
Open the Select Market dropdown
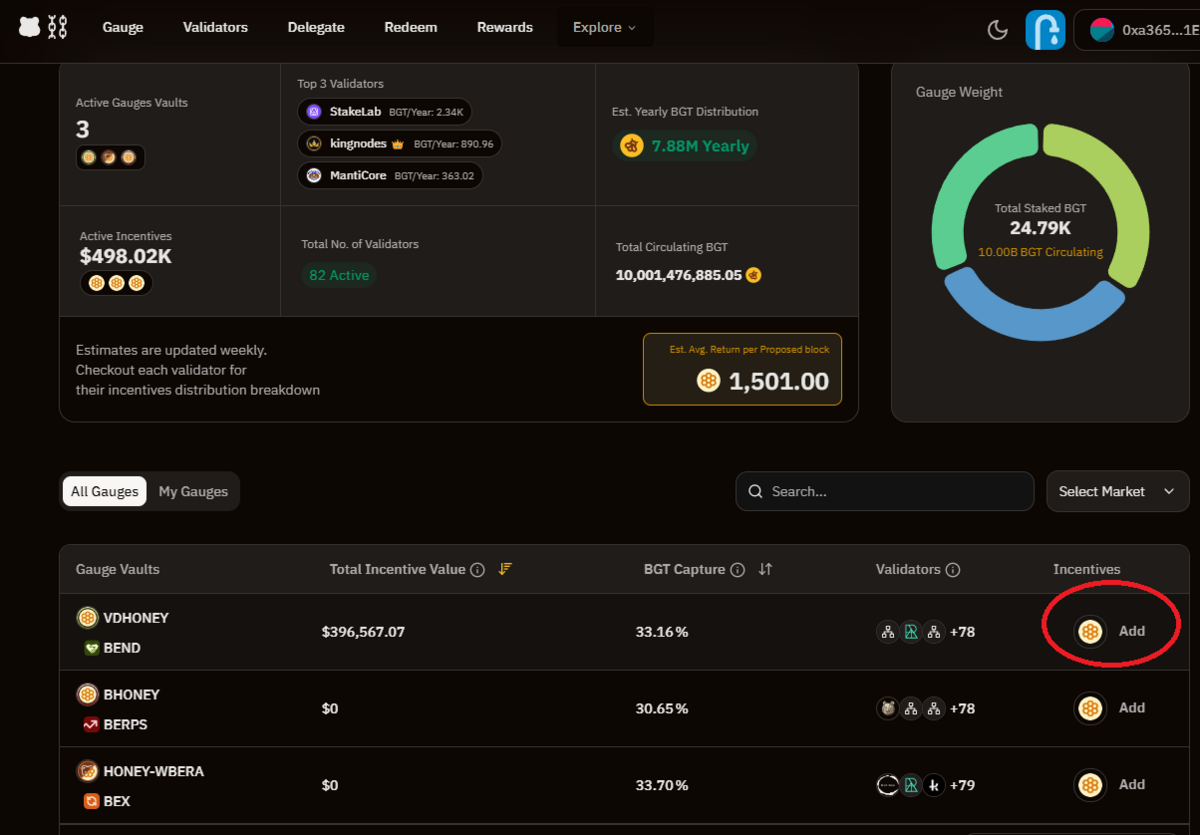click(x=1117, y=491)
